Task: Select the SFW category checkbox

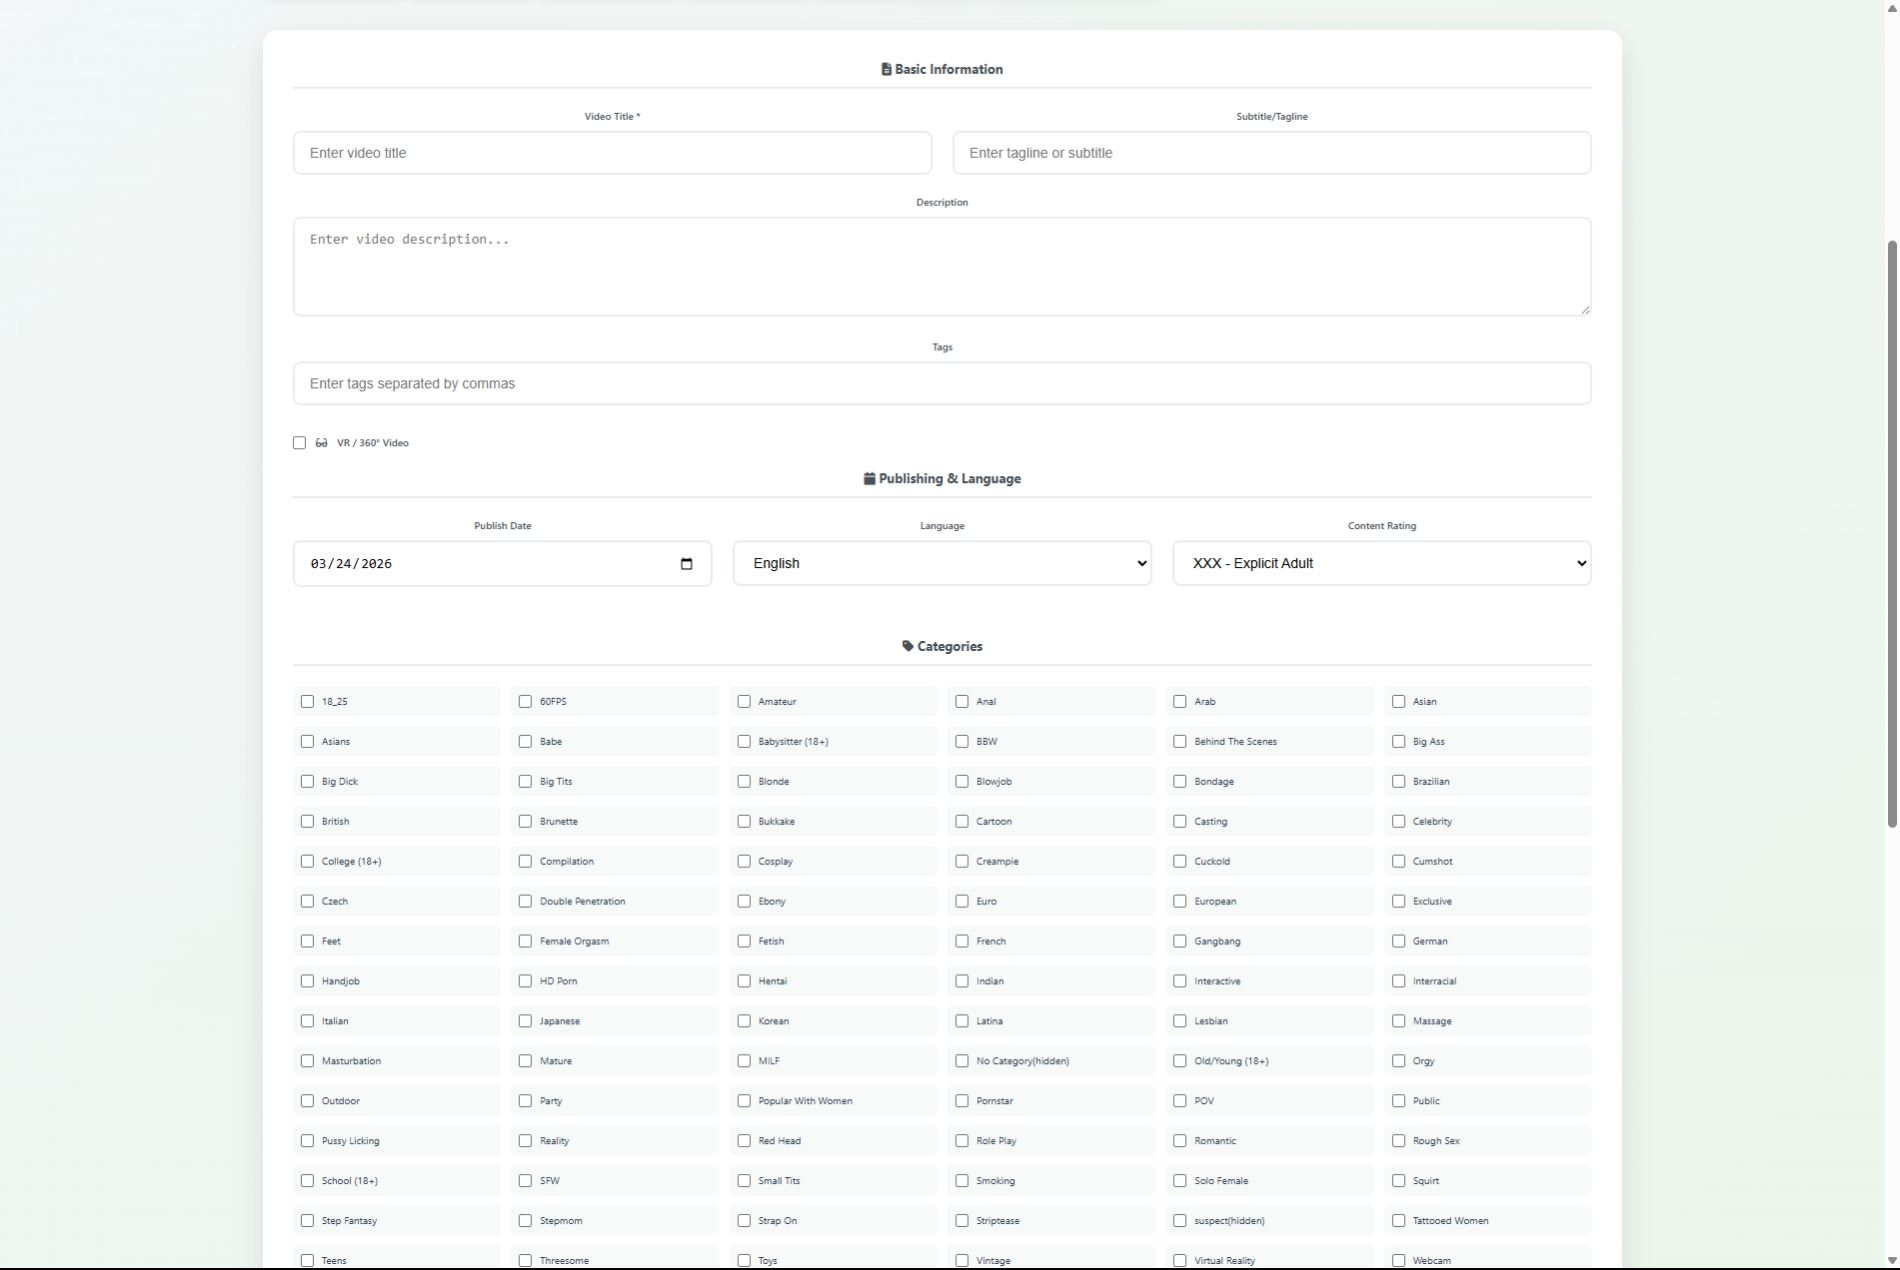Action: 525,1181
